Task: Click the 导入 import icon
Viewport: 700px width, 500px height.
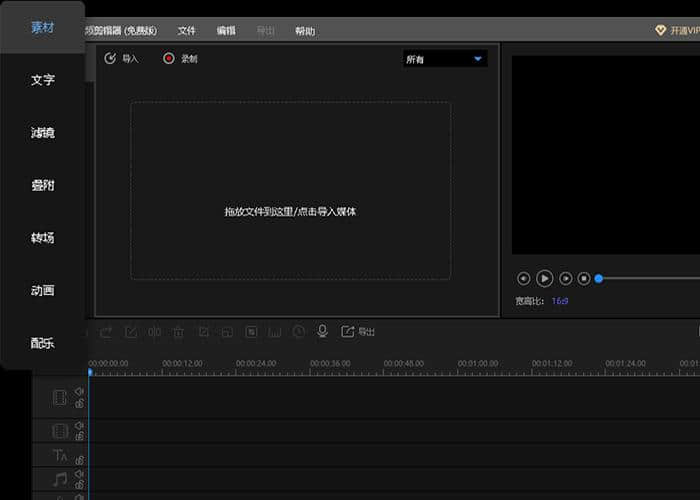Action: tap(111, 59)
